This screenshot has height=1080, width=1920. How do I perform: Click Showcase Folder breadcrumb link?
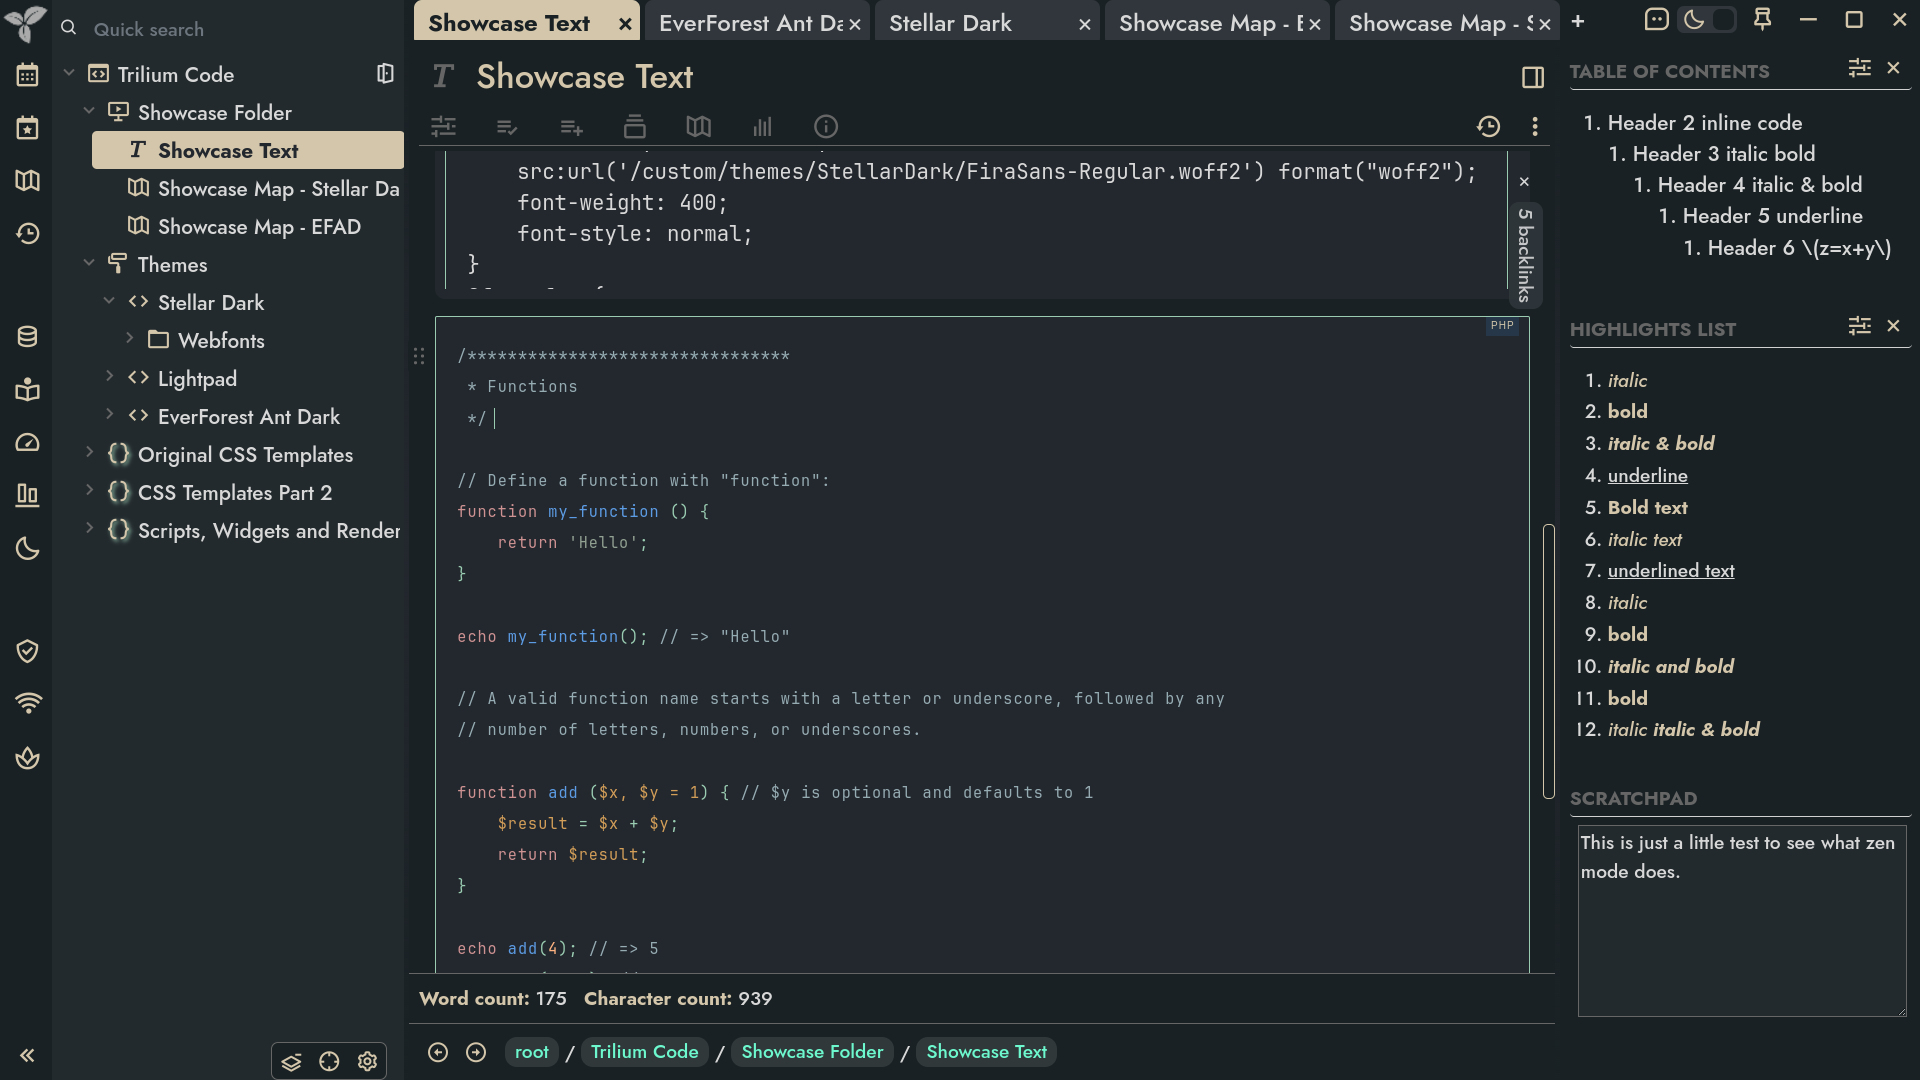pos(812,1052)
